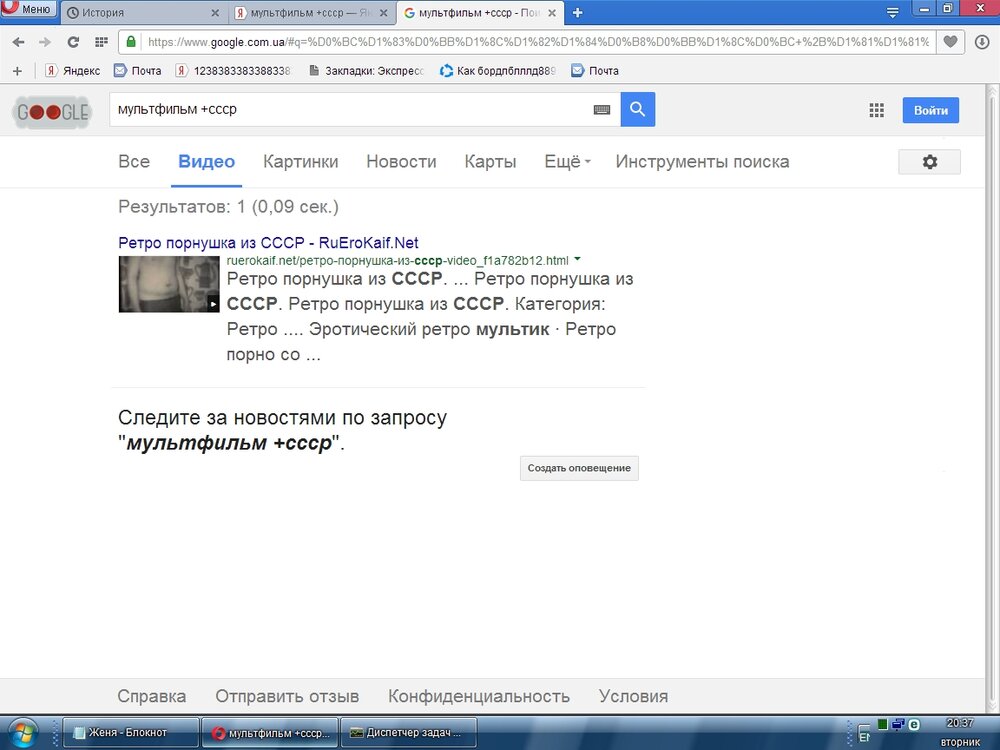Open the Конфиденциальность footer link
The height and width of the screenshot is (750, 1000).
click(x=479, y=696)
